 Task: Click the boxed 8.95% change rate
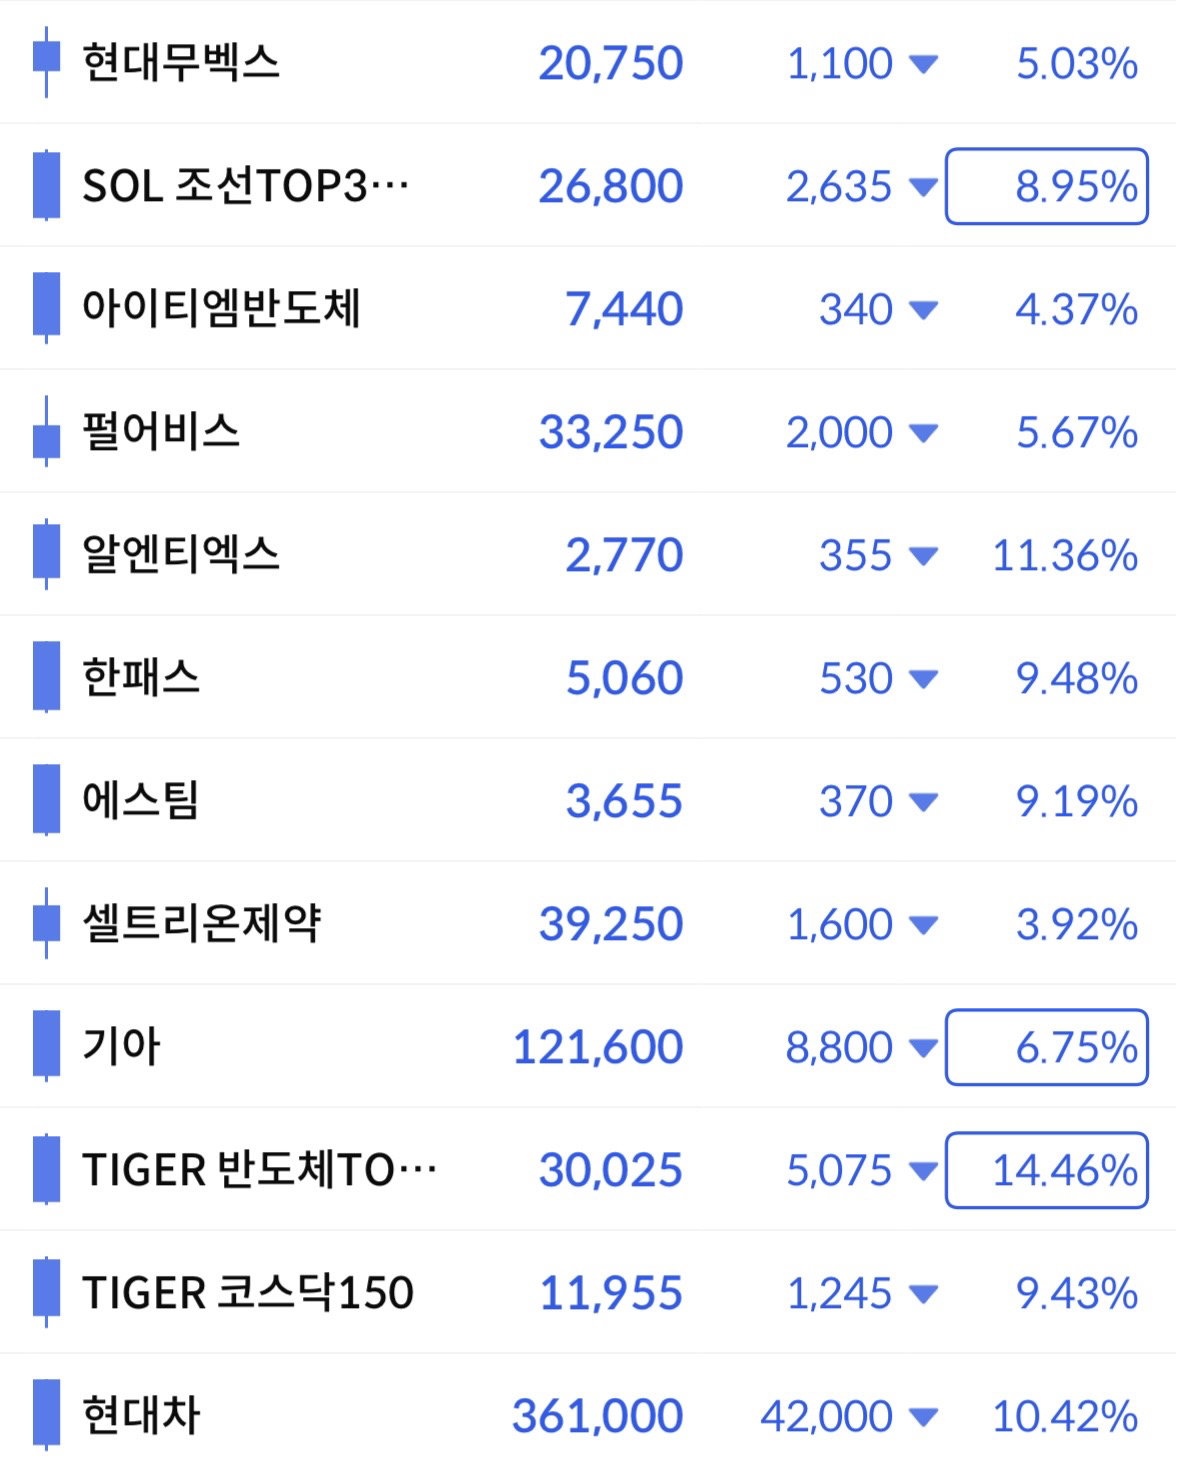coord(1046,186)
